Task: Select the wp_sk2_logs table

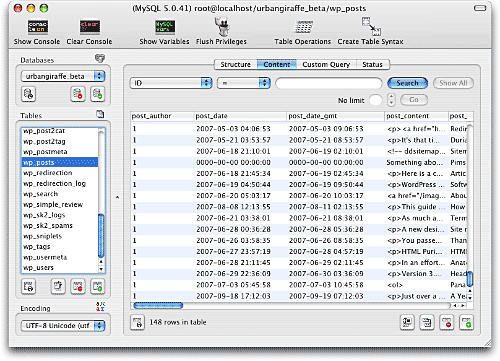Action: coord(60,215)
